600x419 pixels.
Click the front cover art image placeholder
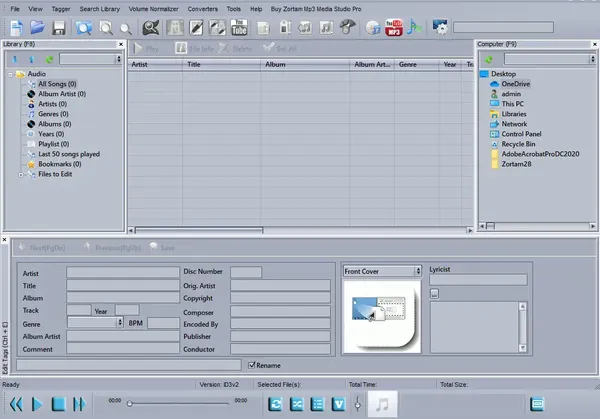tap(382, 316)
